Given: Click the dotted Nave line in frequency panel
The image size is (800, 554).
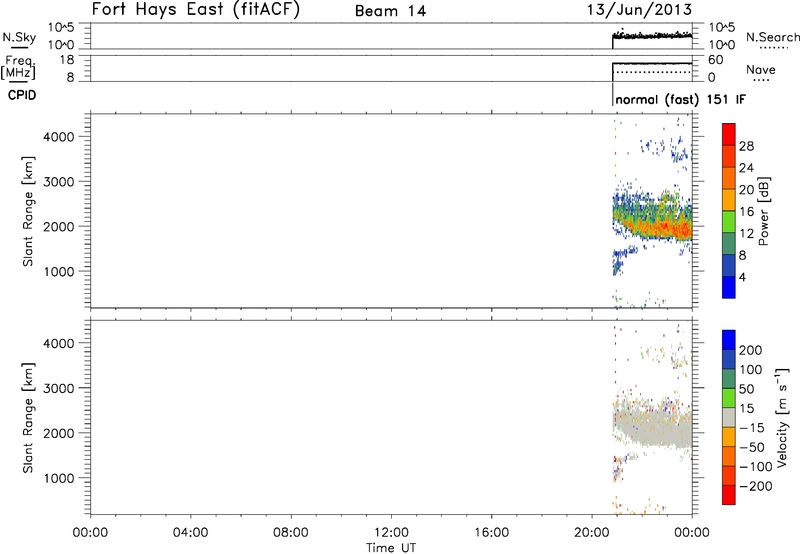Looking at the screenshot, I should click(652, 72).
